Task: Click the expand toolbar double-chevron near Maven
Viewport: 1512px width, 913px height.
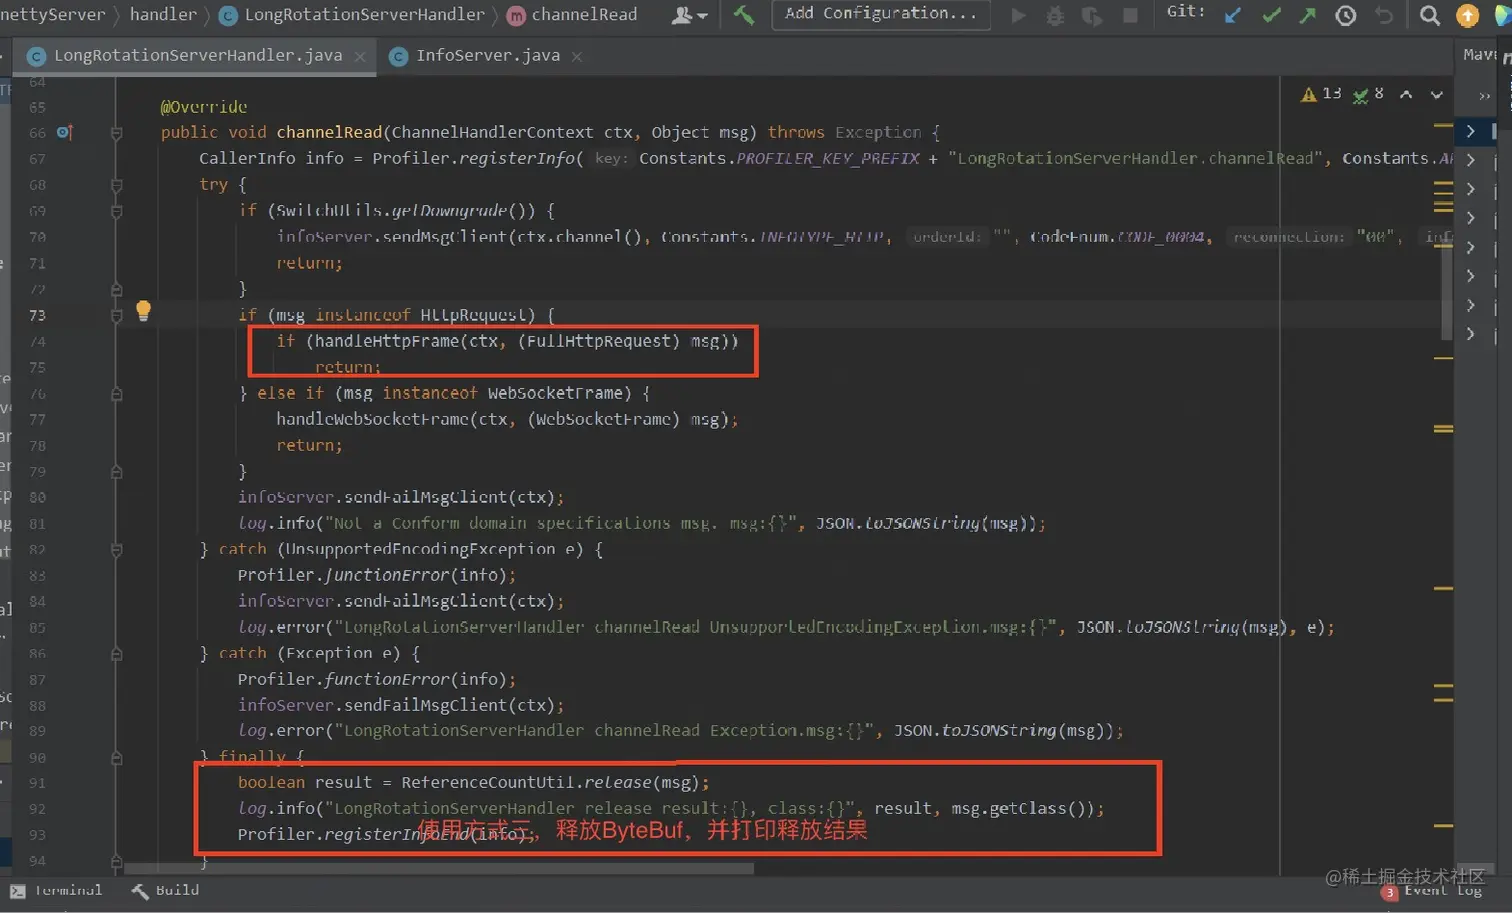Action: click(x=1484, y=96)
